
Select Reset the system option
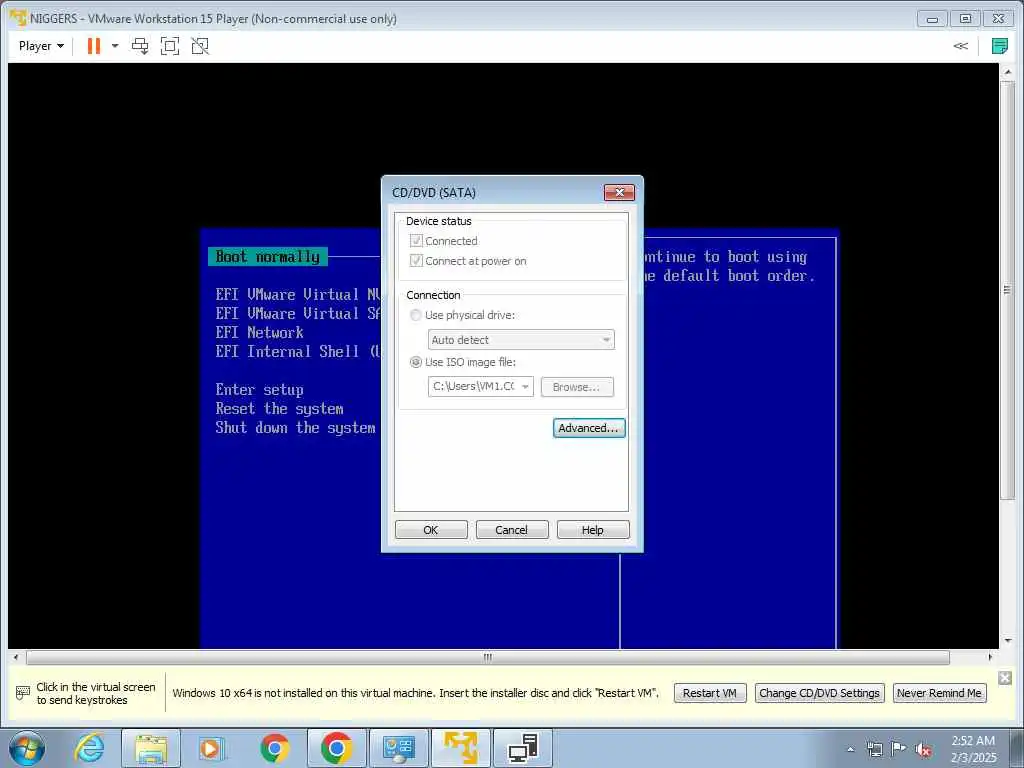coord(280,409)
